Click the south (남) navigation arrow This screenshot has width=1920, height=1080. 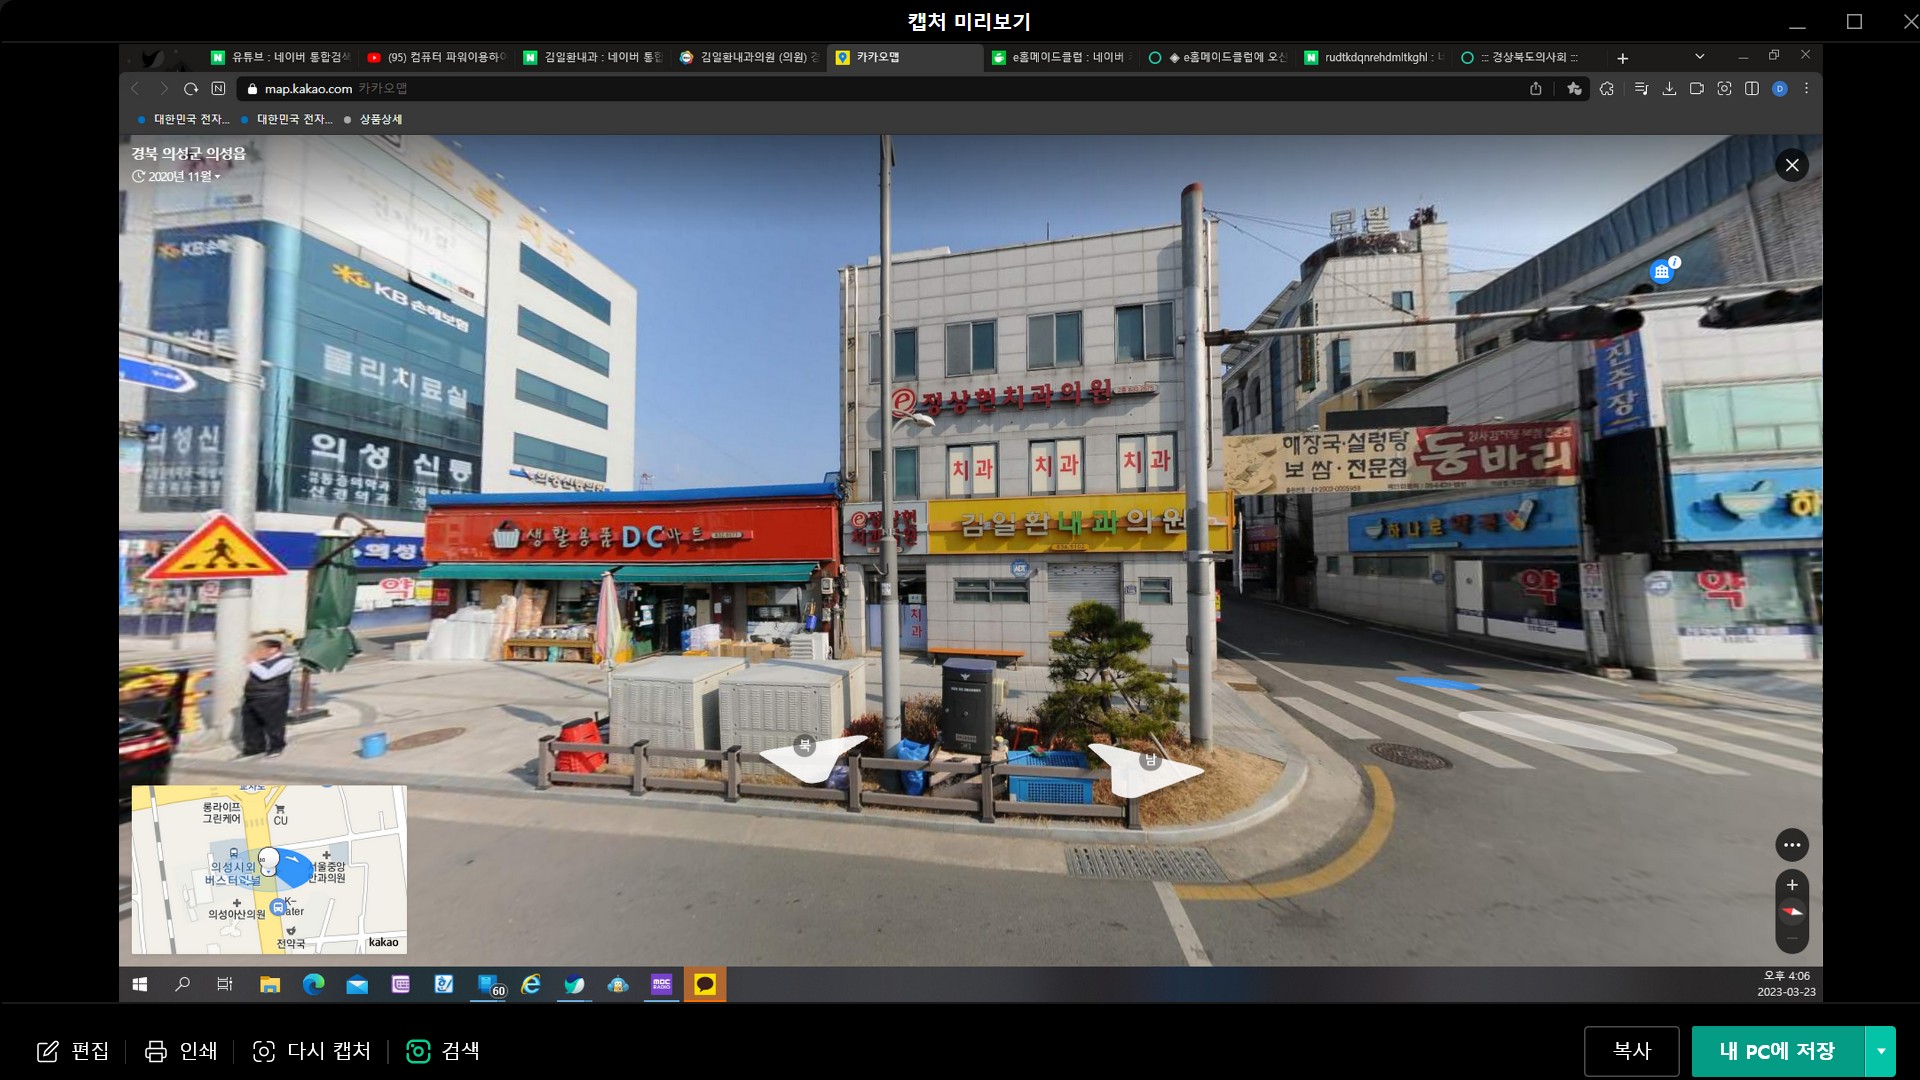[1145, 769]
